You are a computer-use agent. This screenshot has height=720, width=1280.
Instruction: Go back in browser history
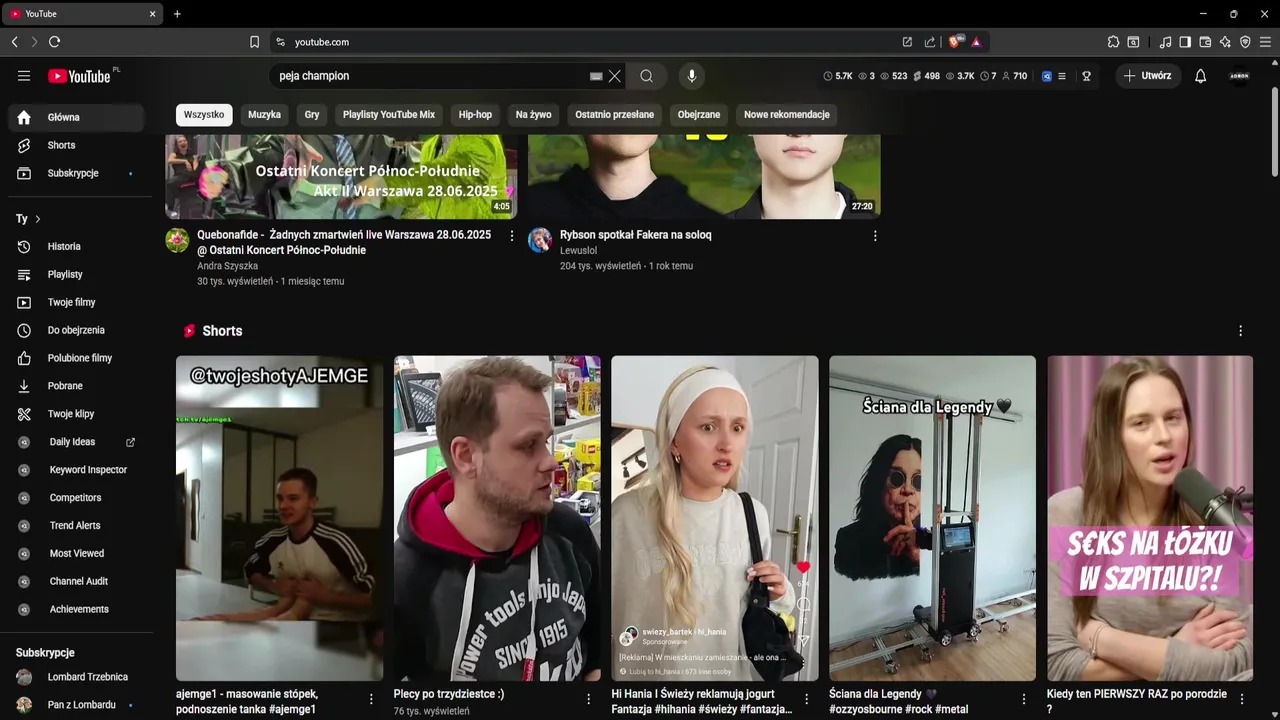coord(14,42)
